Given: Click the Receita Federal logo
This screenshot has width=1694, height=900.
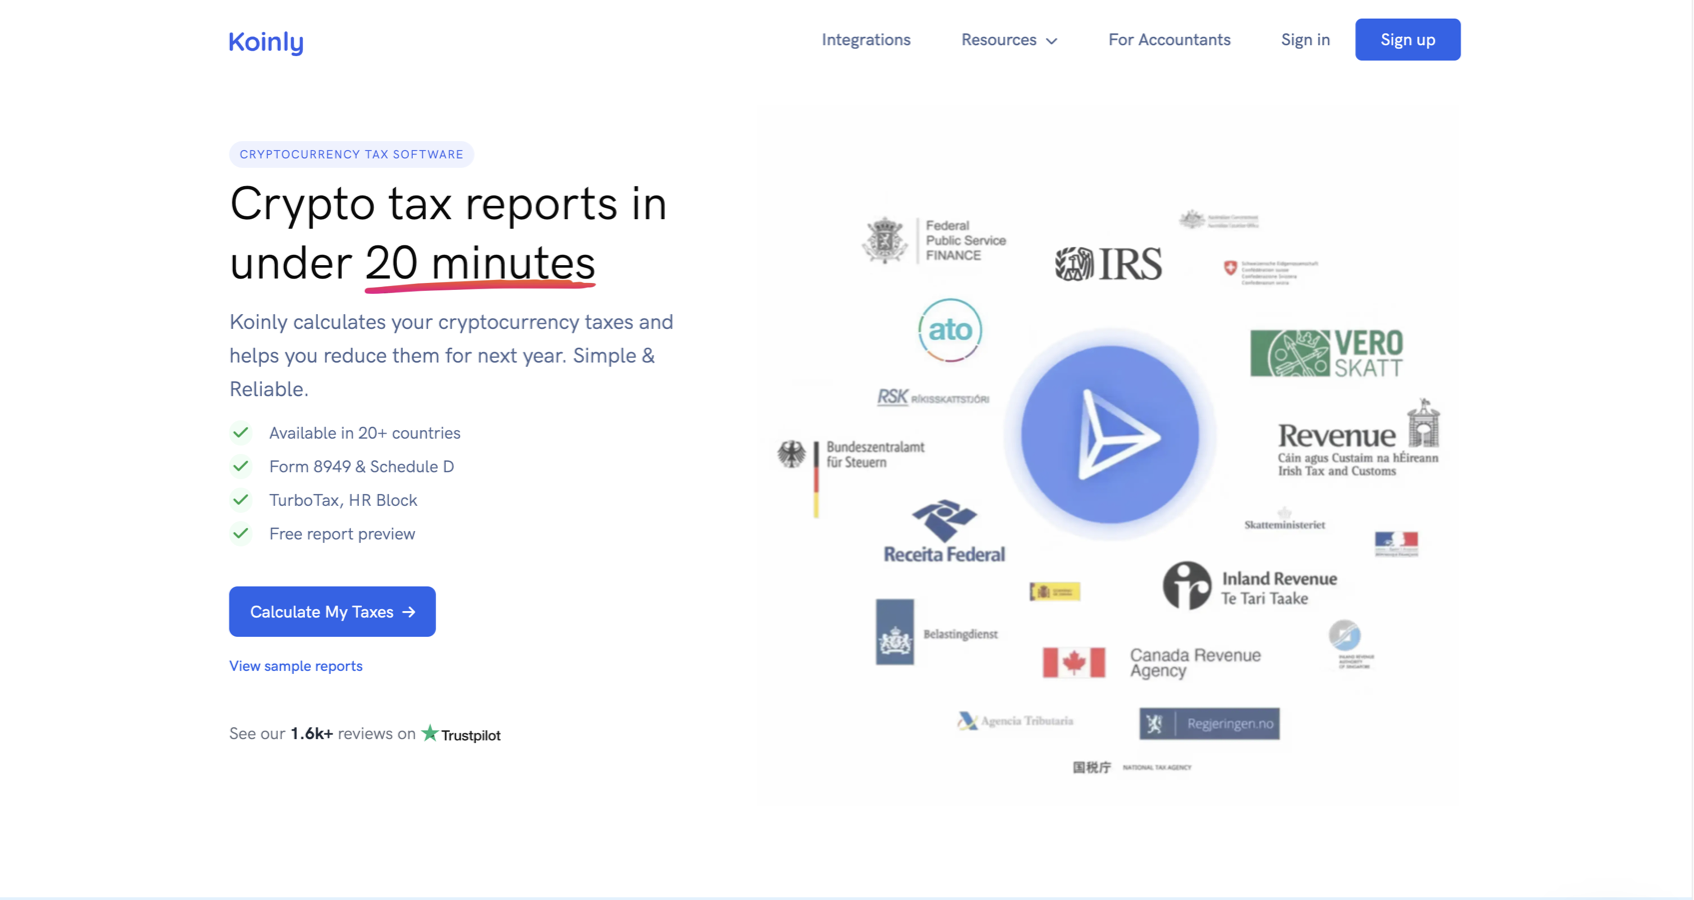Looking at the screenshot, I should [x=944, y=531].
